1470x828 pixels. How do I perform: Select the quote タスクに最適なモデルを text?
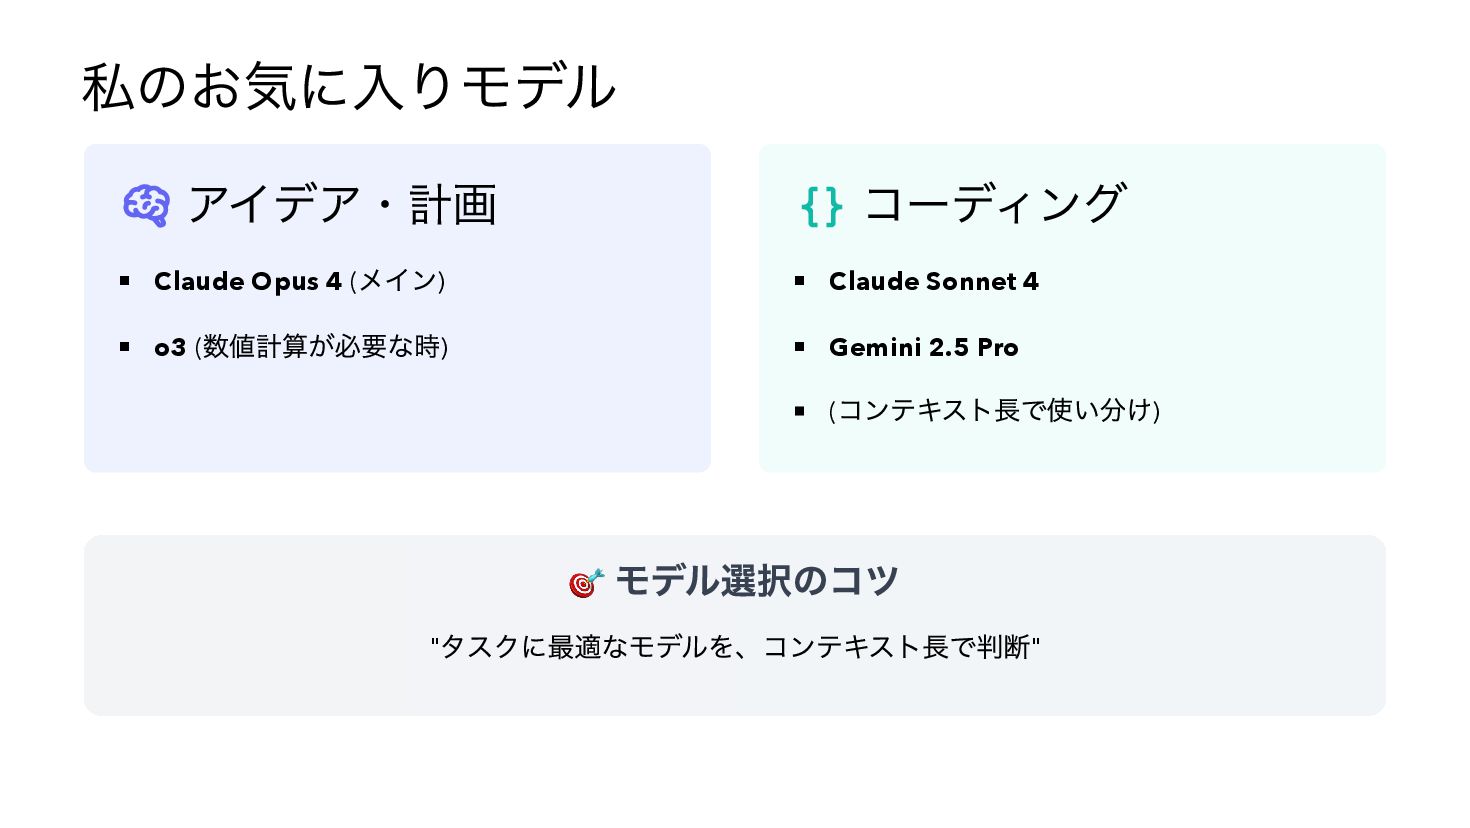pos(735,647)
